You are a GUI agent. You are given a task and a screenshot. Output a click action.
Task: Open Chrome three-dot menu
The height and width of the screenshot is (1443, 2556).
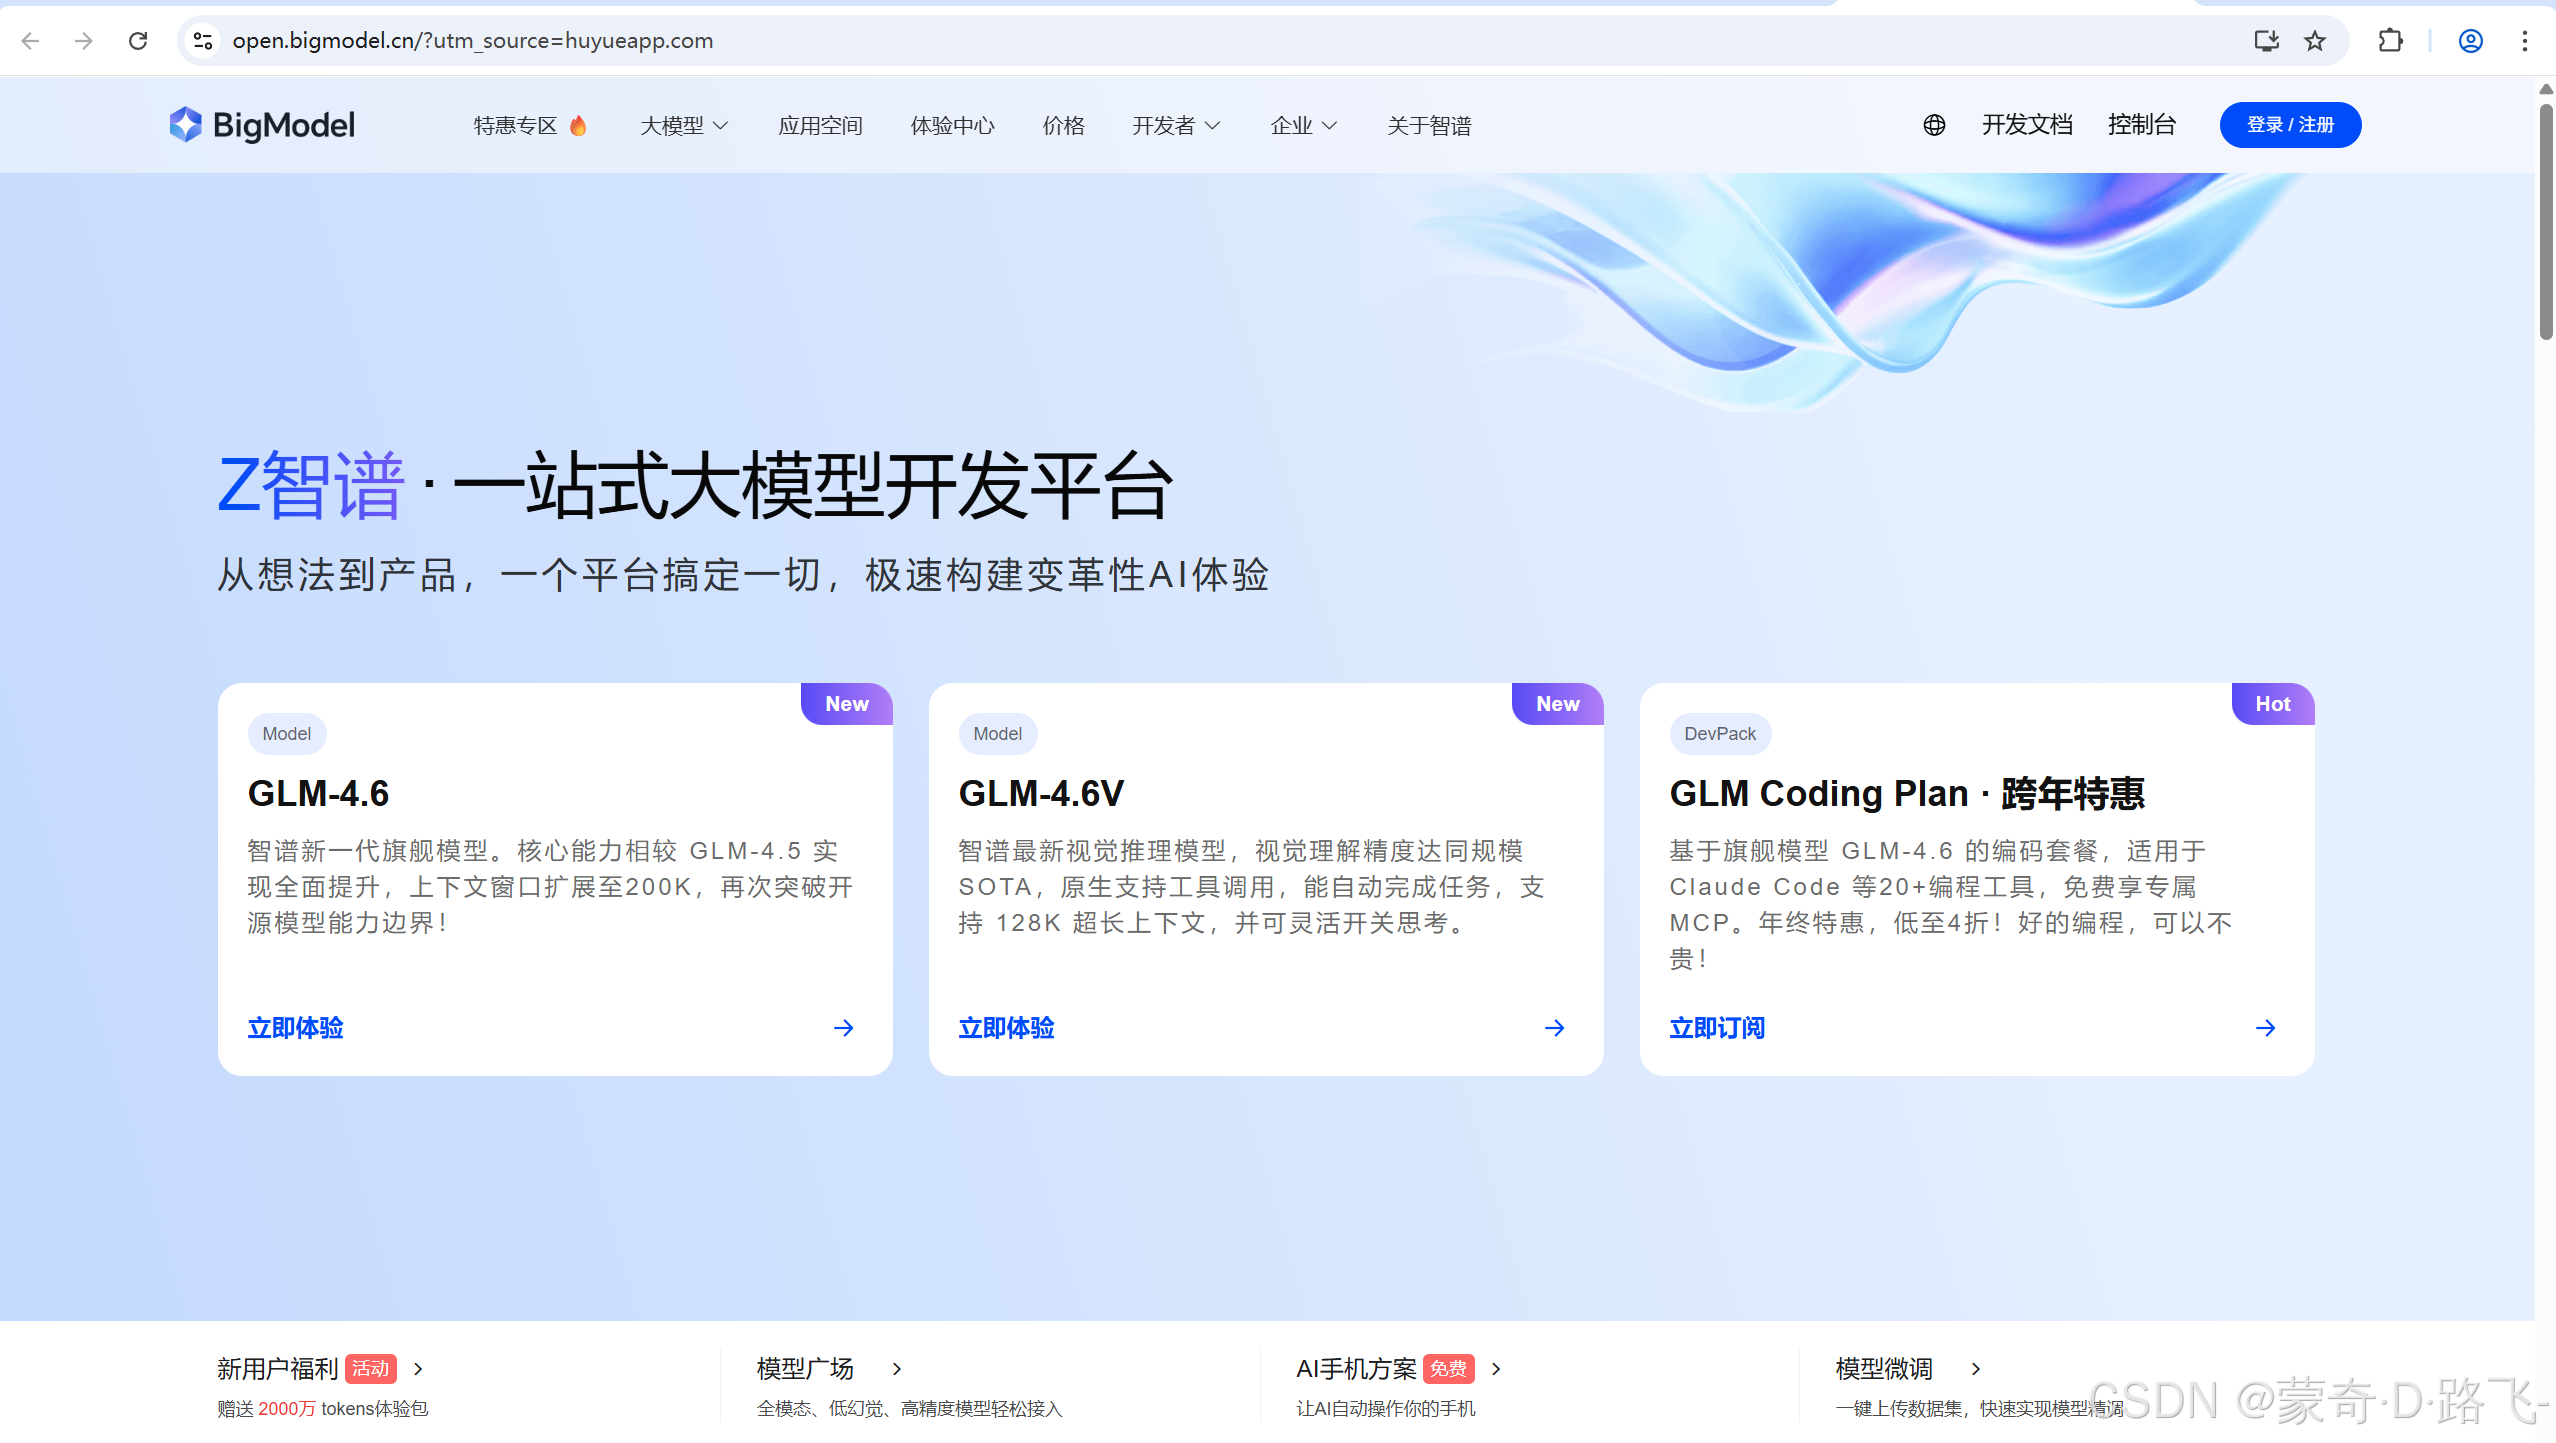click(x=2525, y=41)
